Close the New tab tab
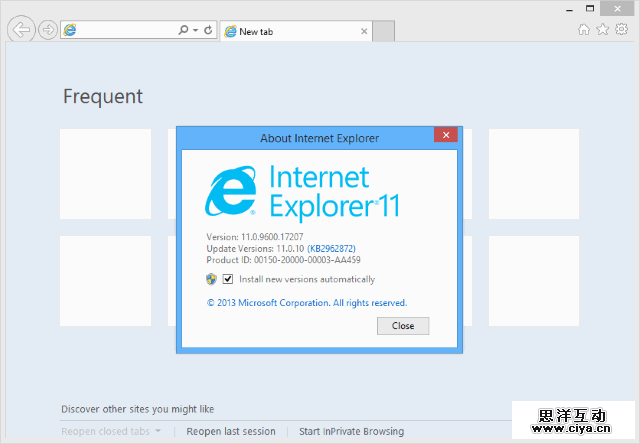The image size is (640, 444). (364, 31)
